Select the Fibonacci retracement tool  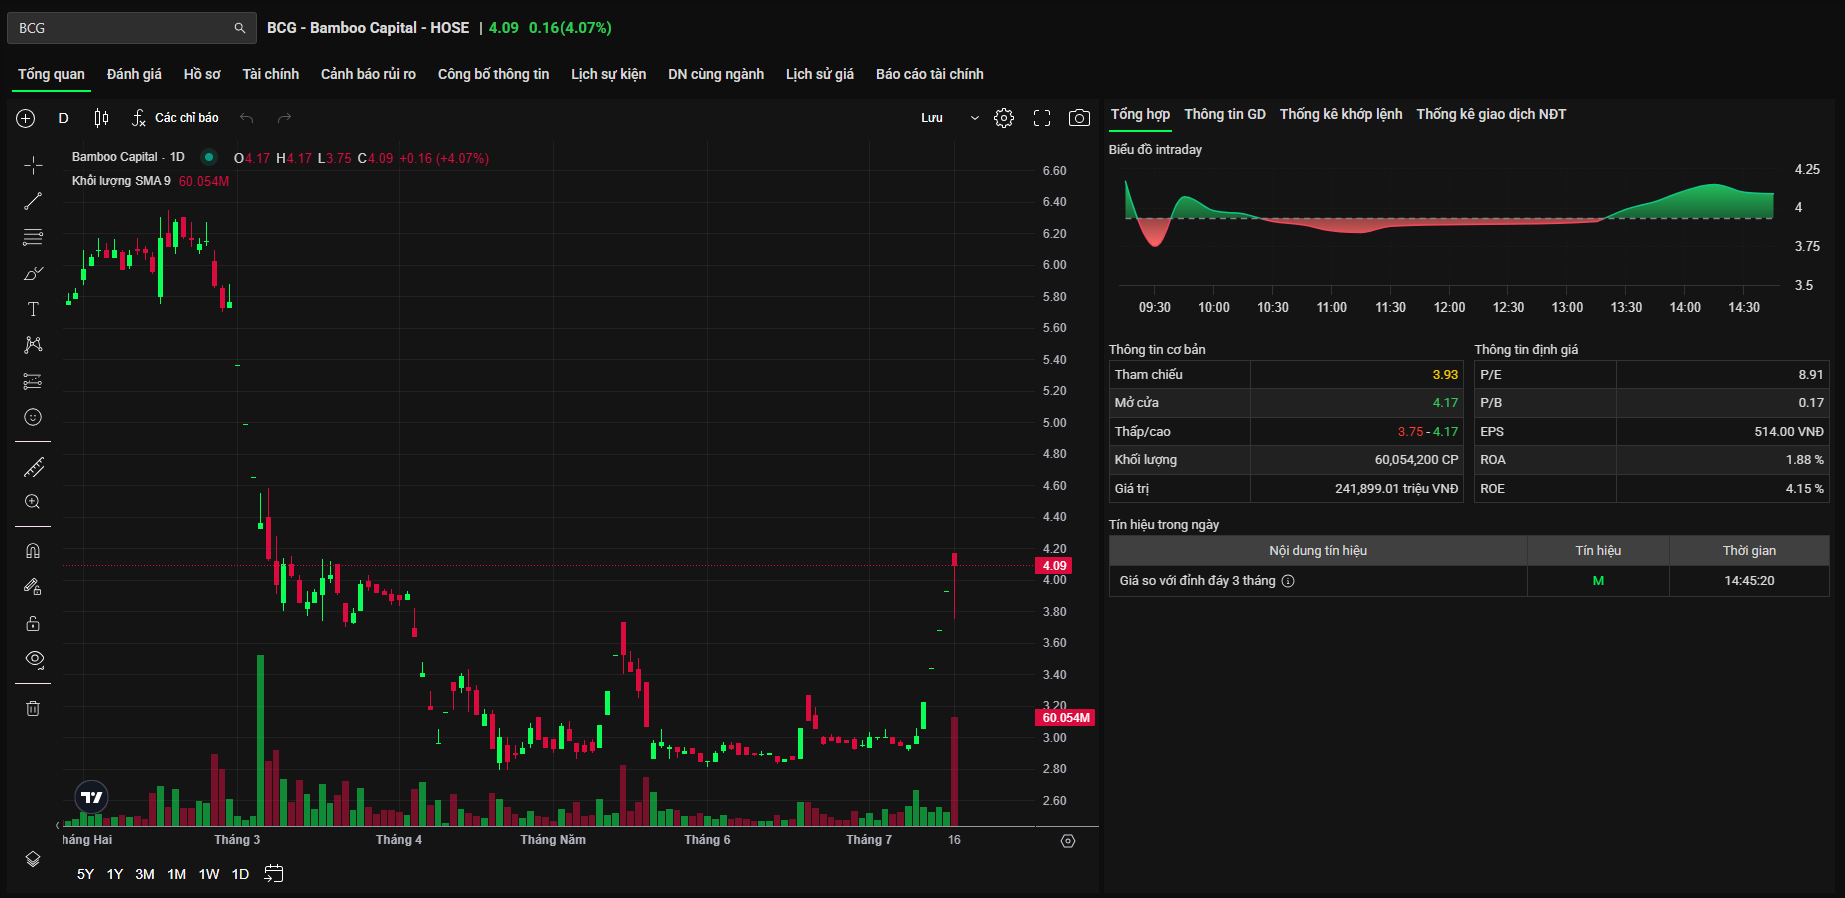[33, 237]
